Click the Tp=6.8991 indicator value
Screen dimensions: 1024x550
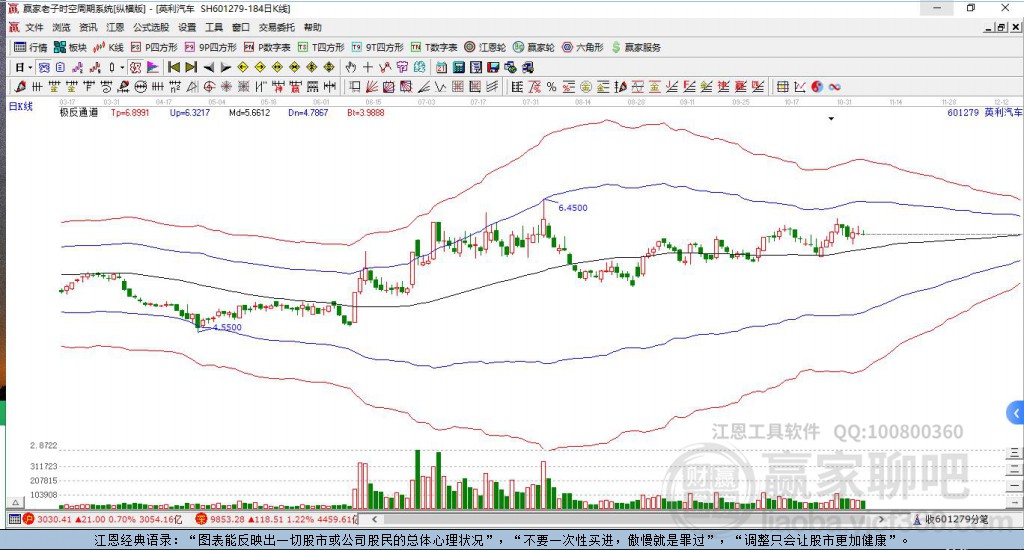pyautogui.click(x=130, y=112)
